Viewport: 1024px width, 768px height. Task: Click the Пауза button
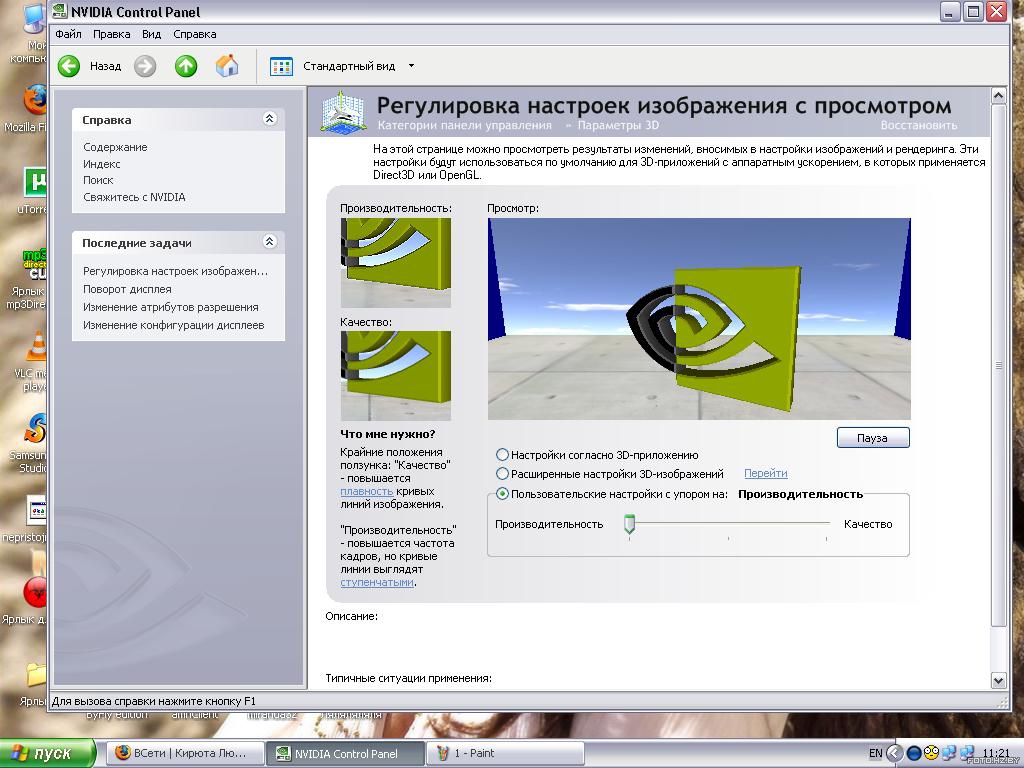pyautogui.click(x=872, y=438)
